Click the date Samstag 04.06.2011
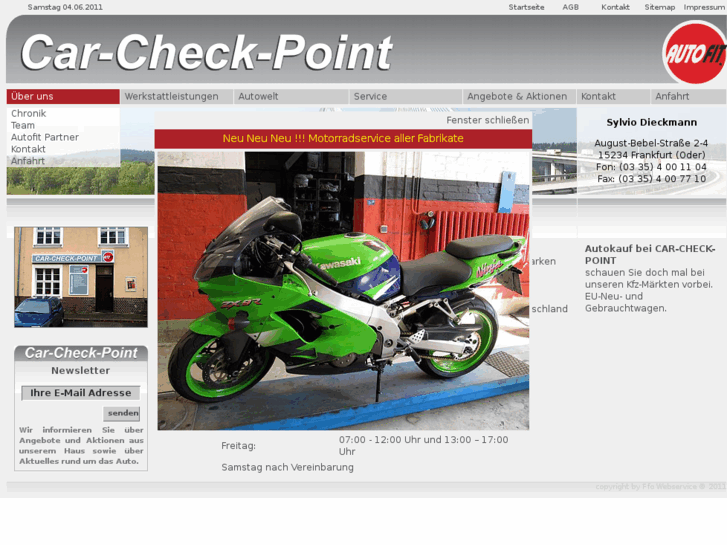This screenshot has width=727, height=545. 65,7
